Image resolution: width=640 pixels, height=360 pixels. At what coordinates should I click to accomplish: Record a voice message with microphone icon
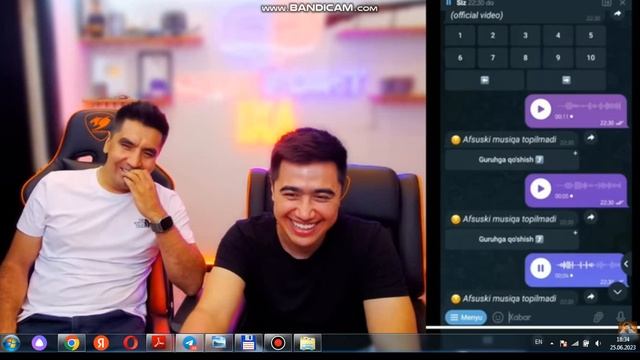[620, 317]
